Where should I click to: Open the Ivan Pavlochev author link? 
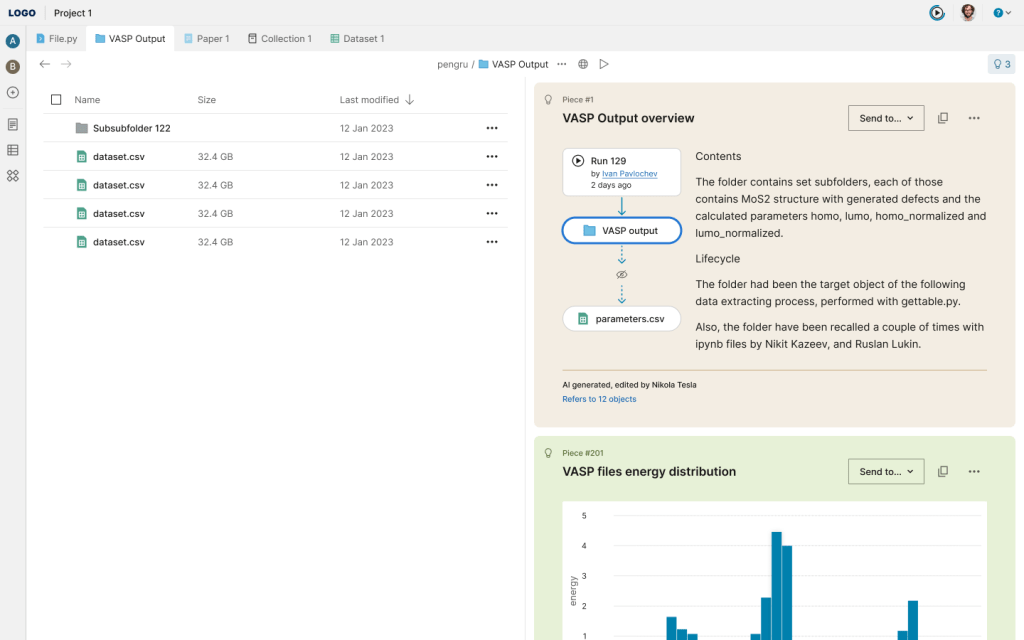click(x=629, y=173)
